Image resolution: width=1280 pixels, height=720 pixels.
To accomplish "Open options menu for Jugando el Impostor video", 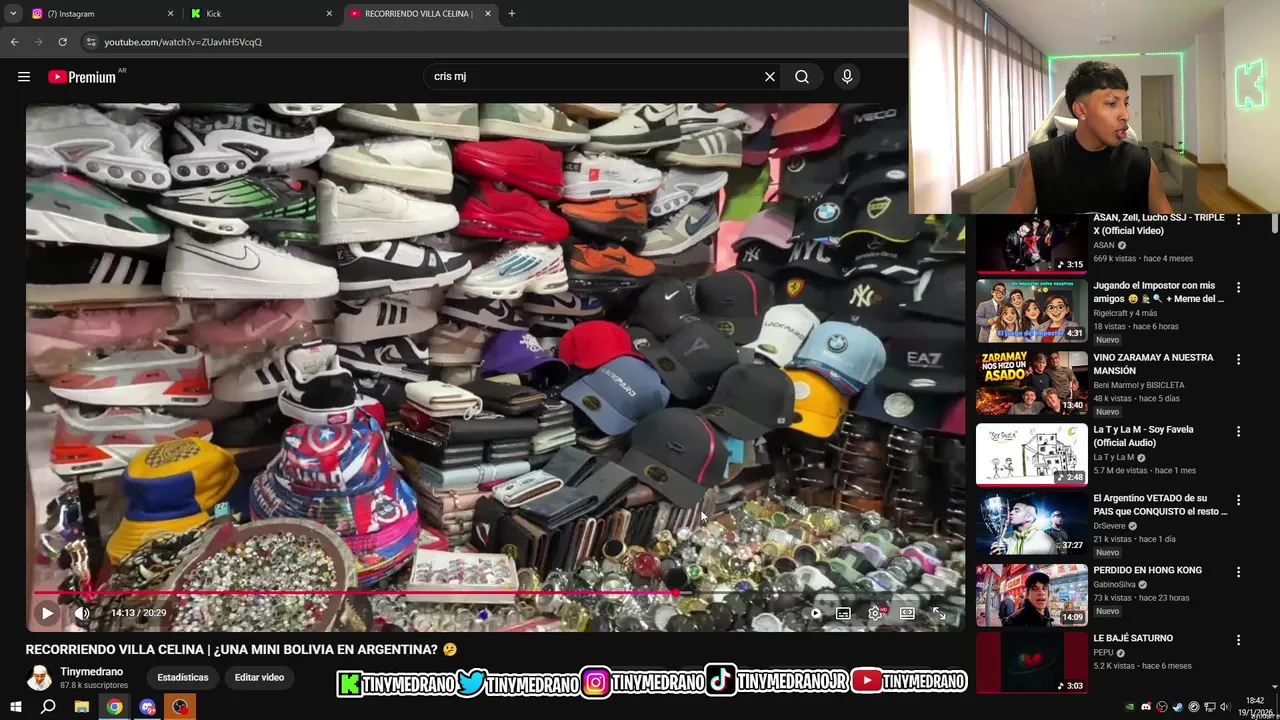I will point(1238,287).
